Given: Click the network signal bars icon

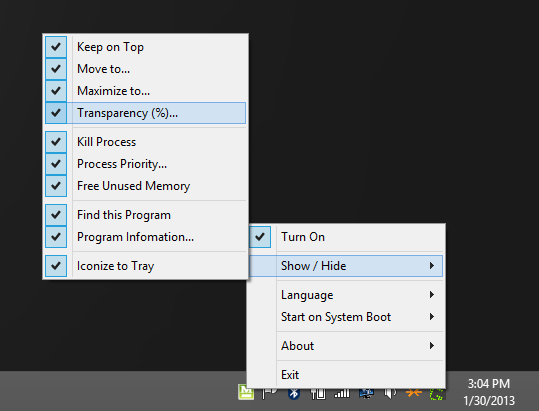Looking at the screenshot, I should coord(342,393).
